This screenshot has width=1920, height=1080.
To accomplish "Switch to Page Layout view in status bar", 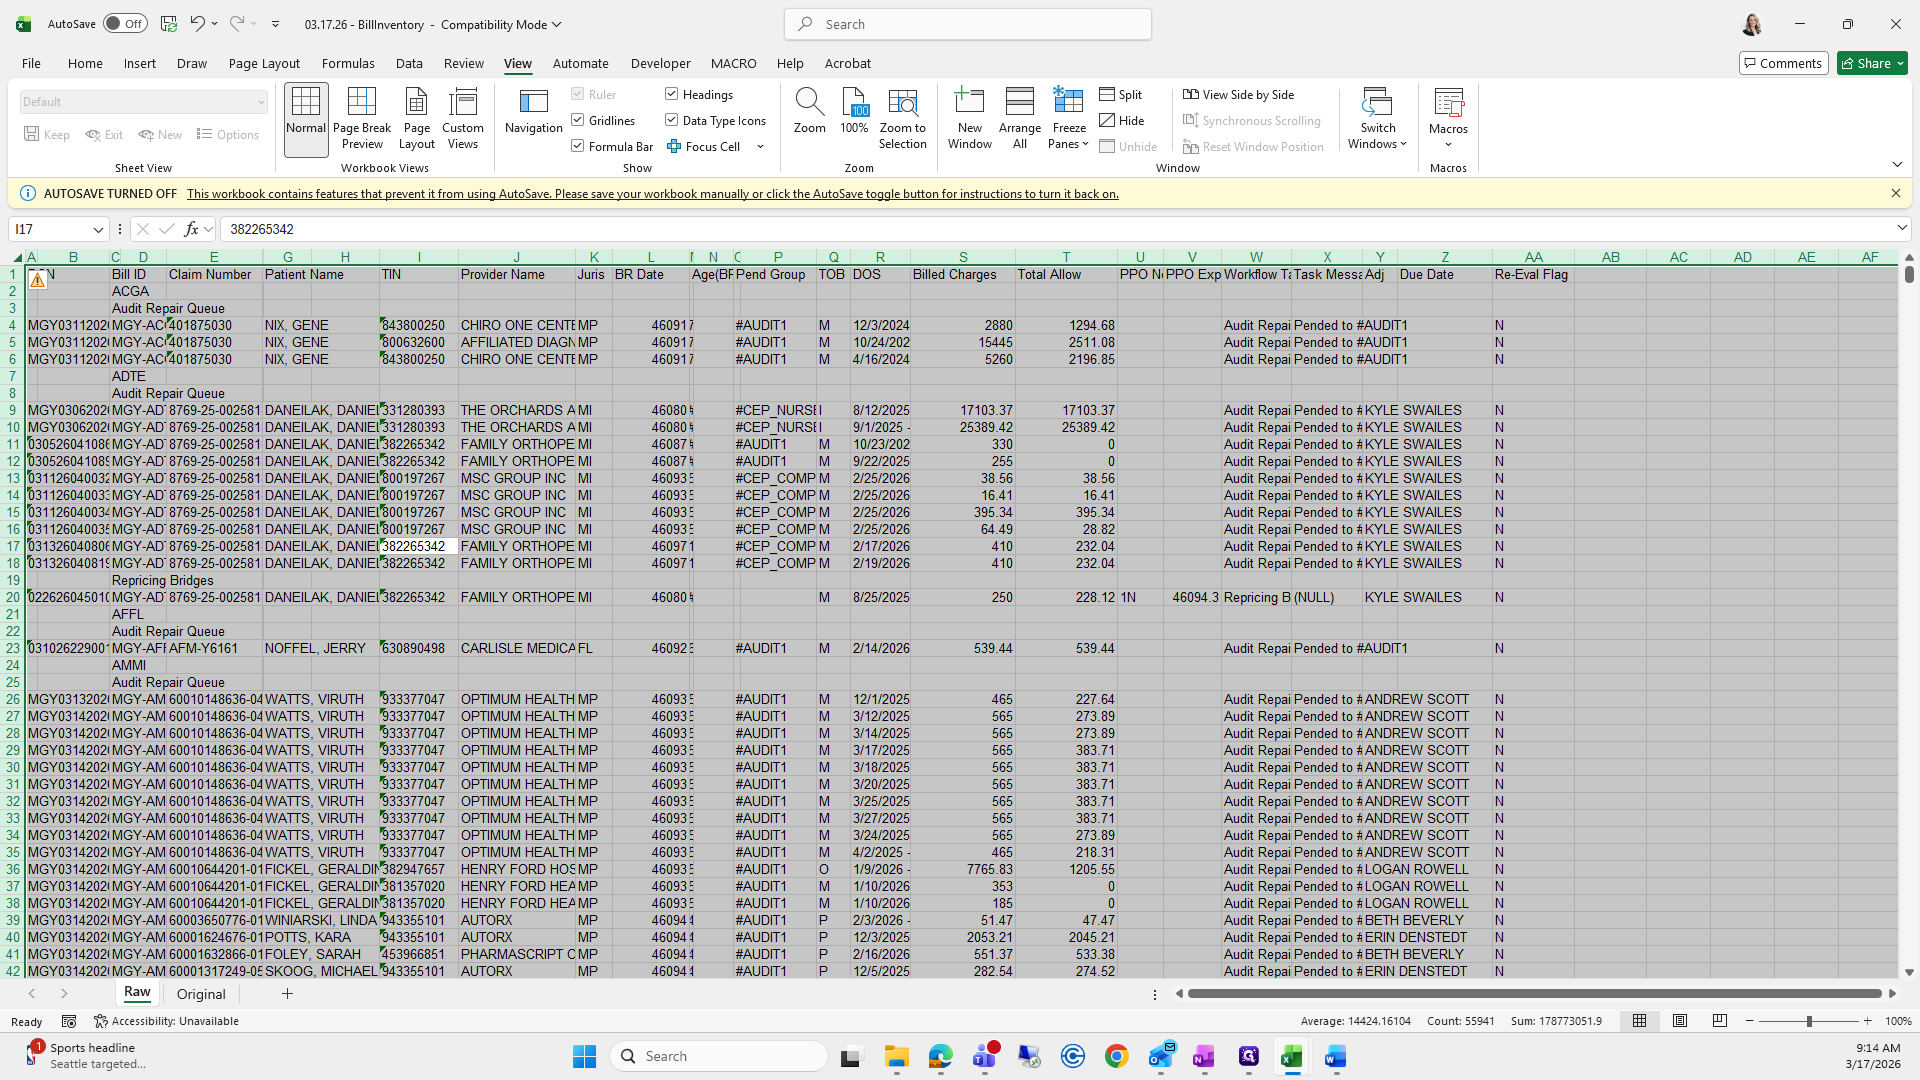I will tap(1680, 1021).
